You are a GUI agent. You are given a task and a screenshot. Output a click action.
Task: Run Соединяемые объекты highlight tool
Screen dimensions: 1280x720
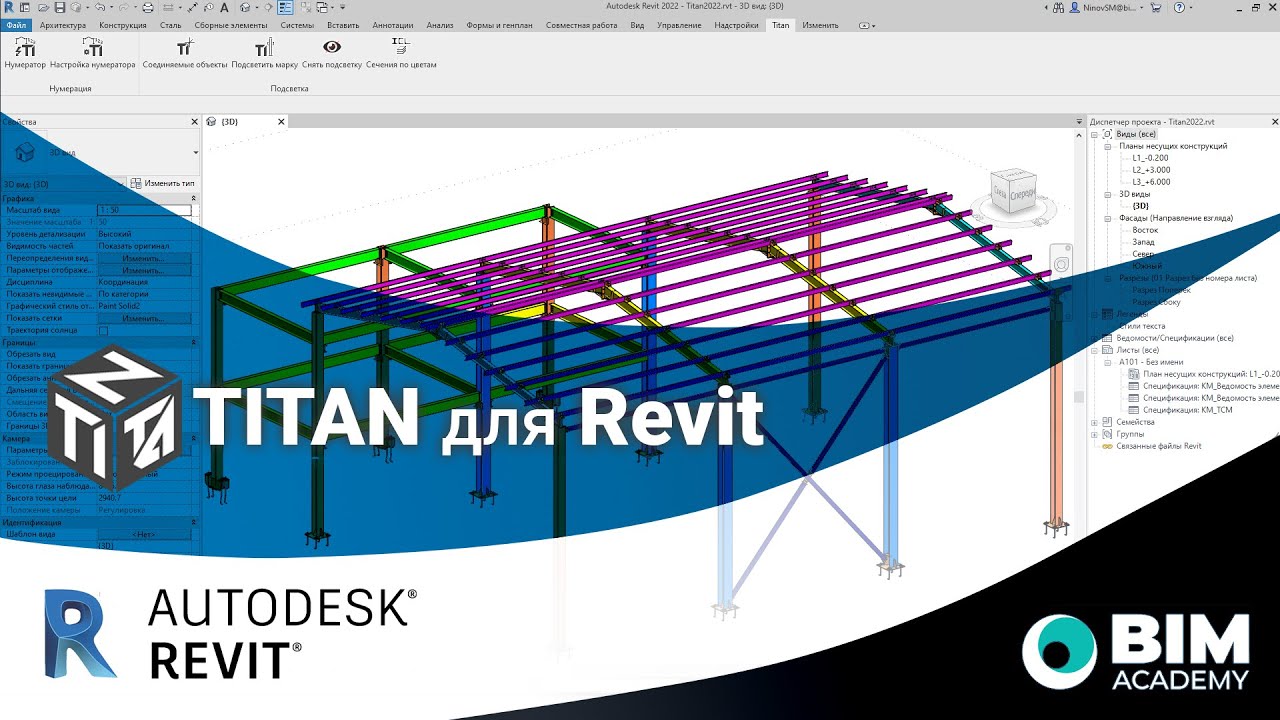click(185, 54)
